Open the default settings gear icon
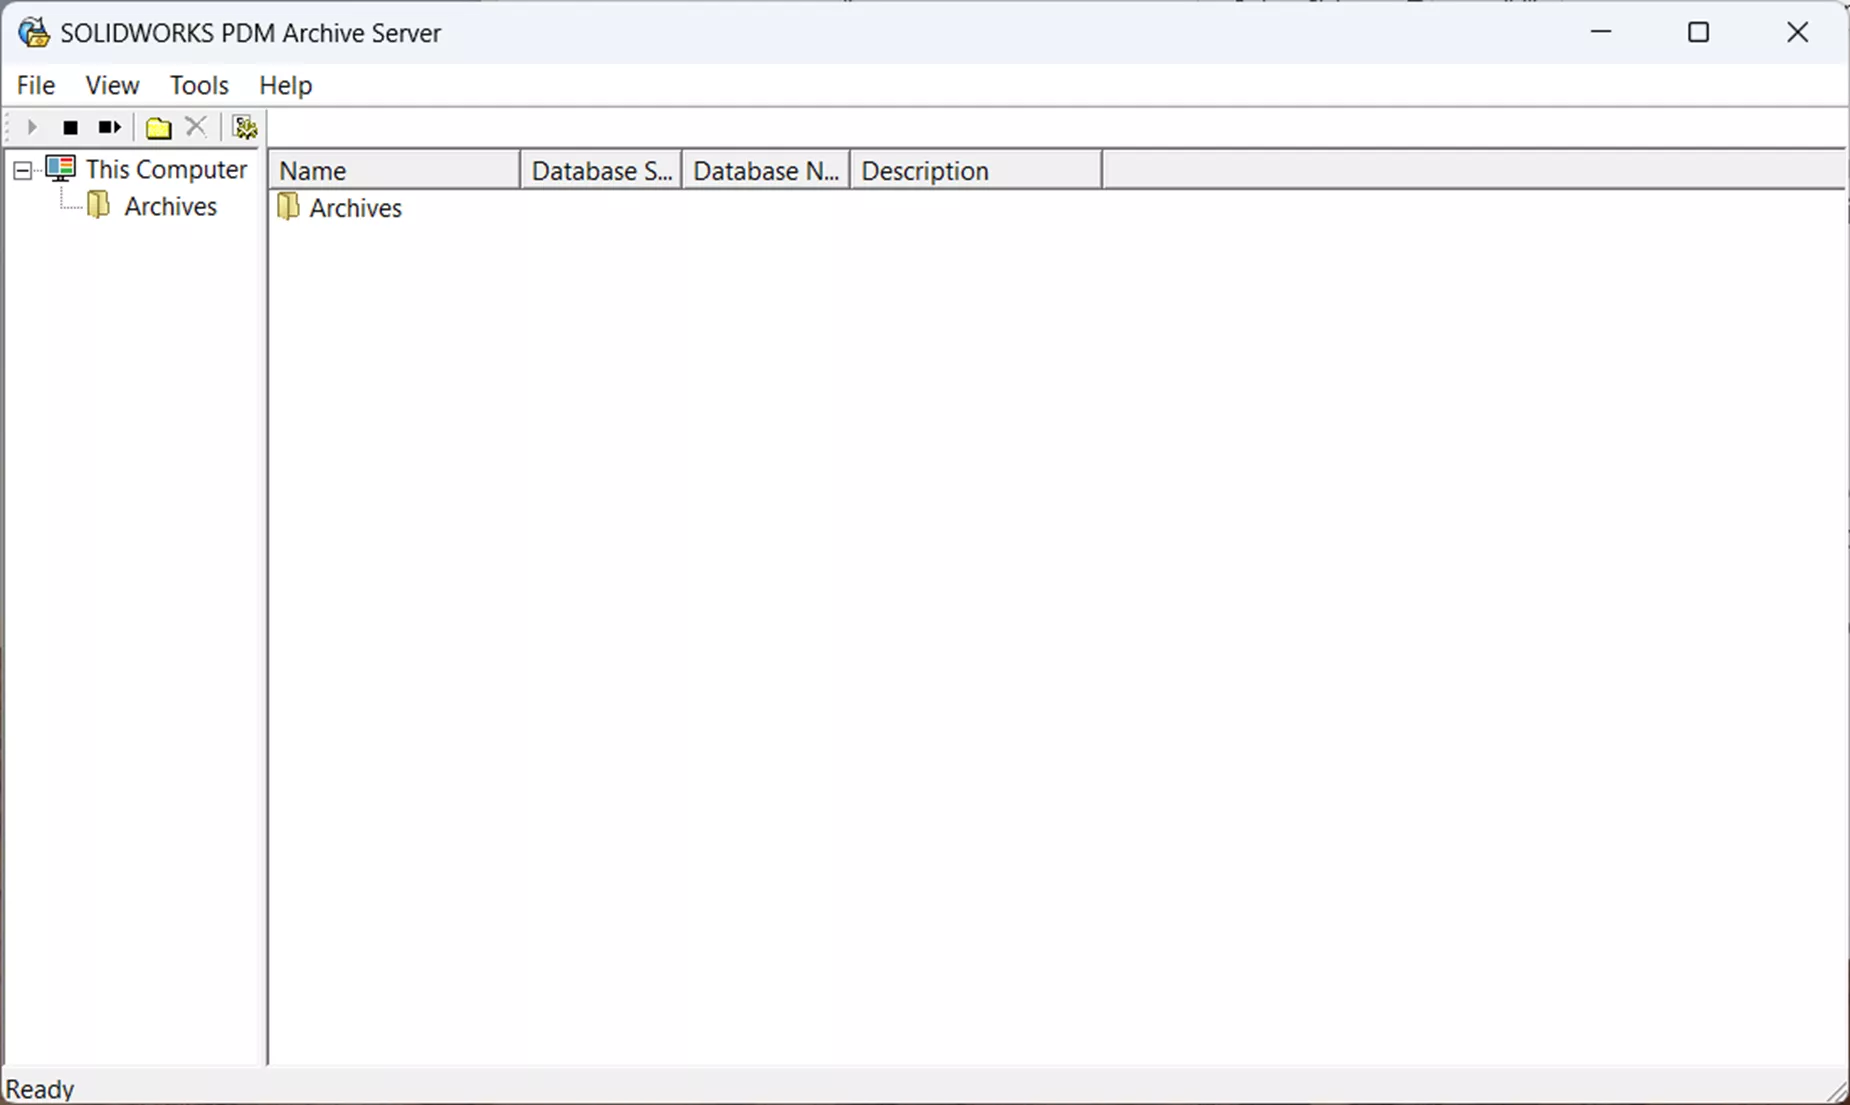Viewport: 1850px width, 1105px height. click(243, 126)
